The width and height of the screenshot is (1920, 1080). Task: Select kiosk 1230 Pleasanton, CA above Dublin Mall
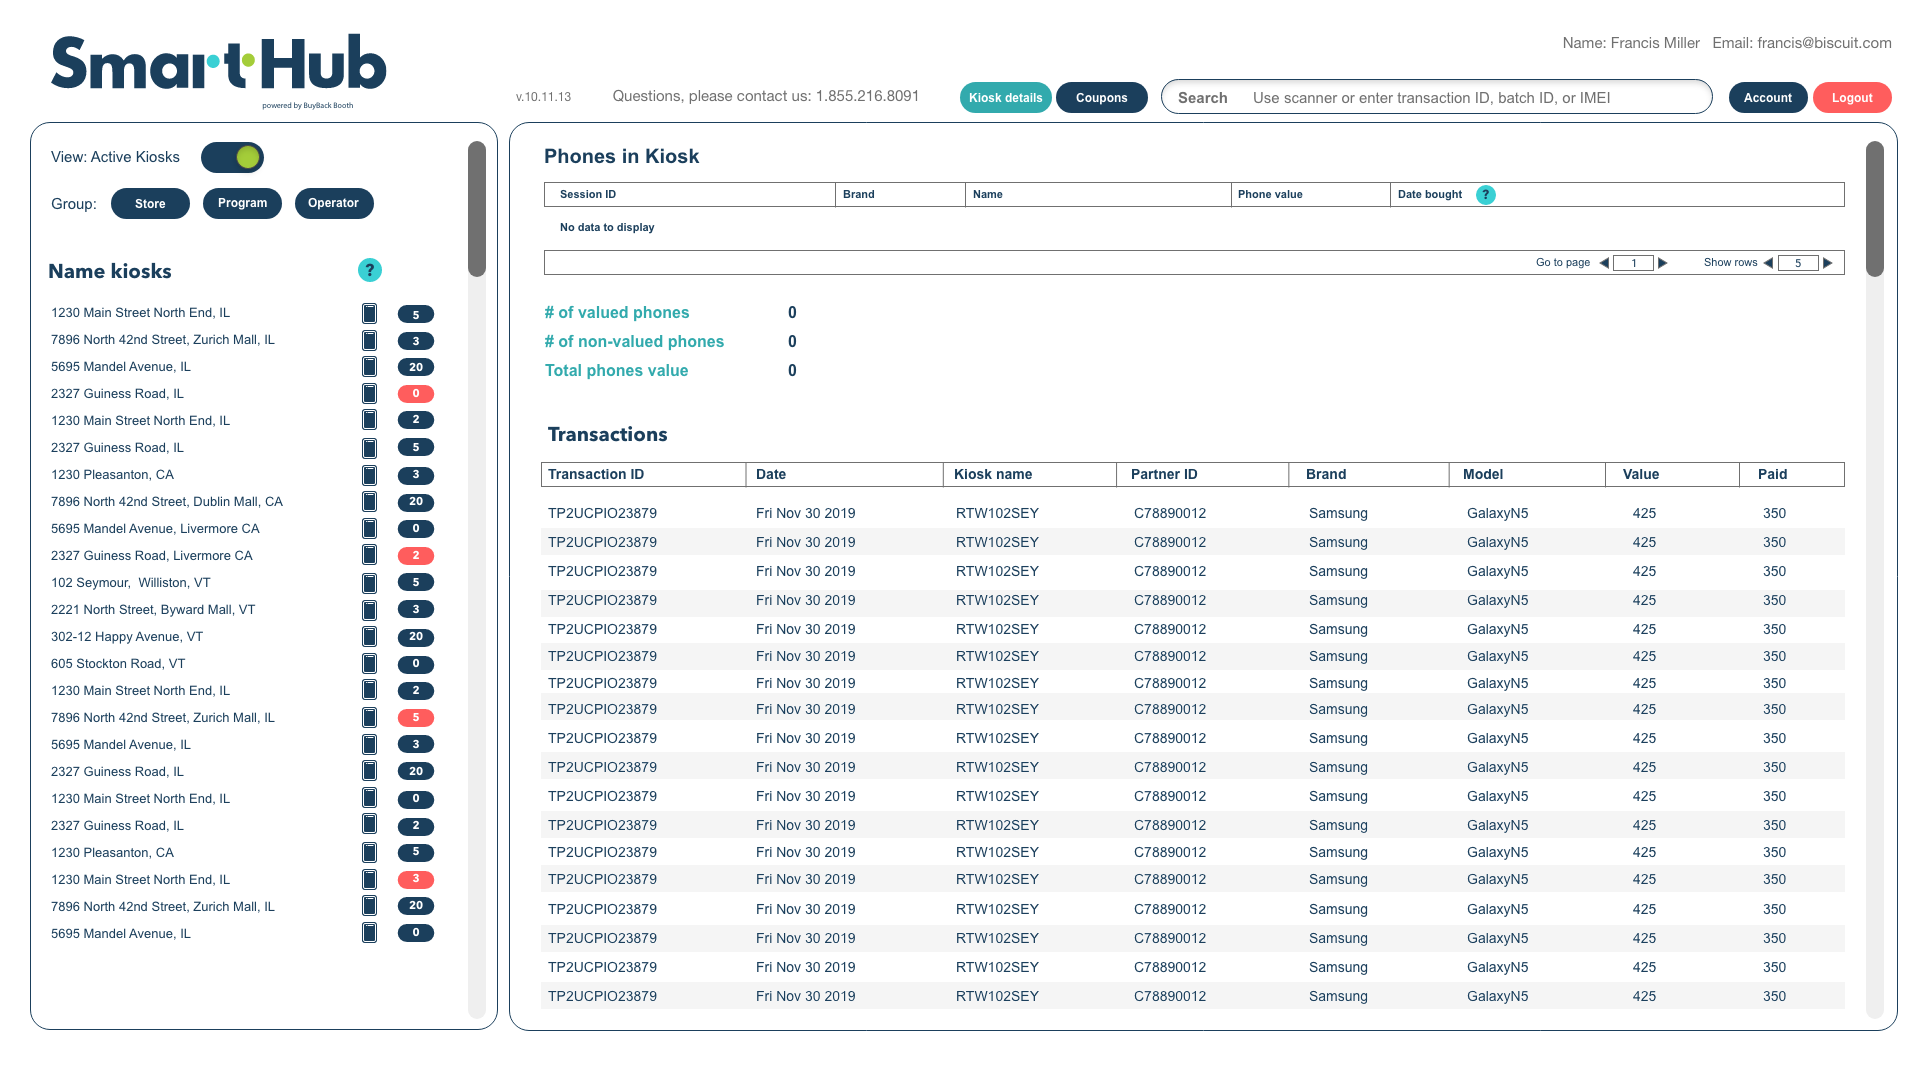tap(112, 474)
